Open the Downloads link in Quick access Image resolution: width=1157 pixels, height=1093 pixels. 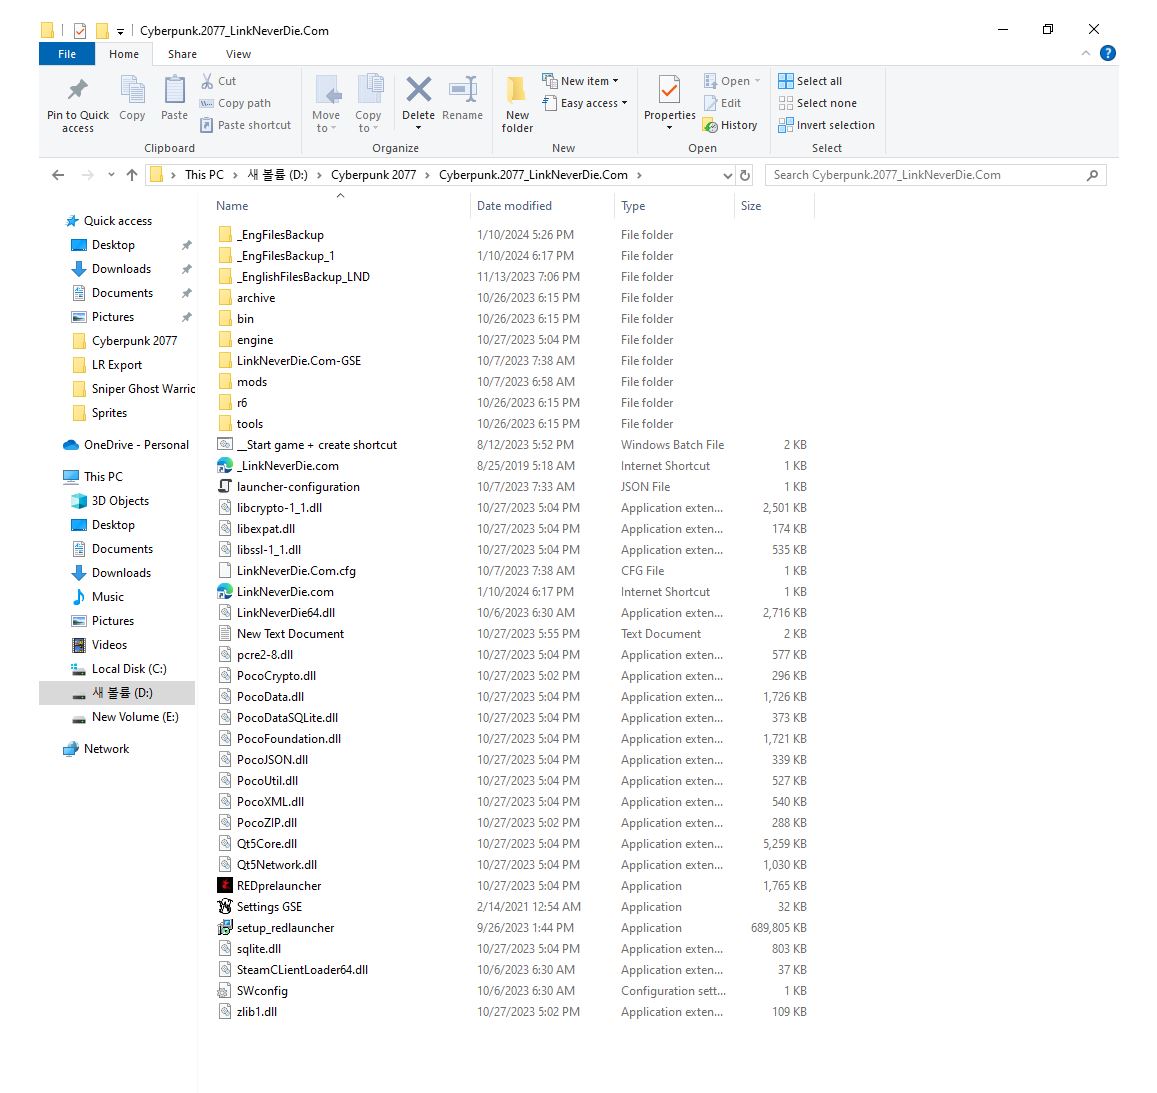119,268
